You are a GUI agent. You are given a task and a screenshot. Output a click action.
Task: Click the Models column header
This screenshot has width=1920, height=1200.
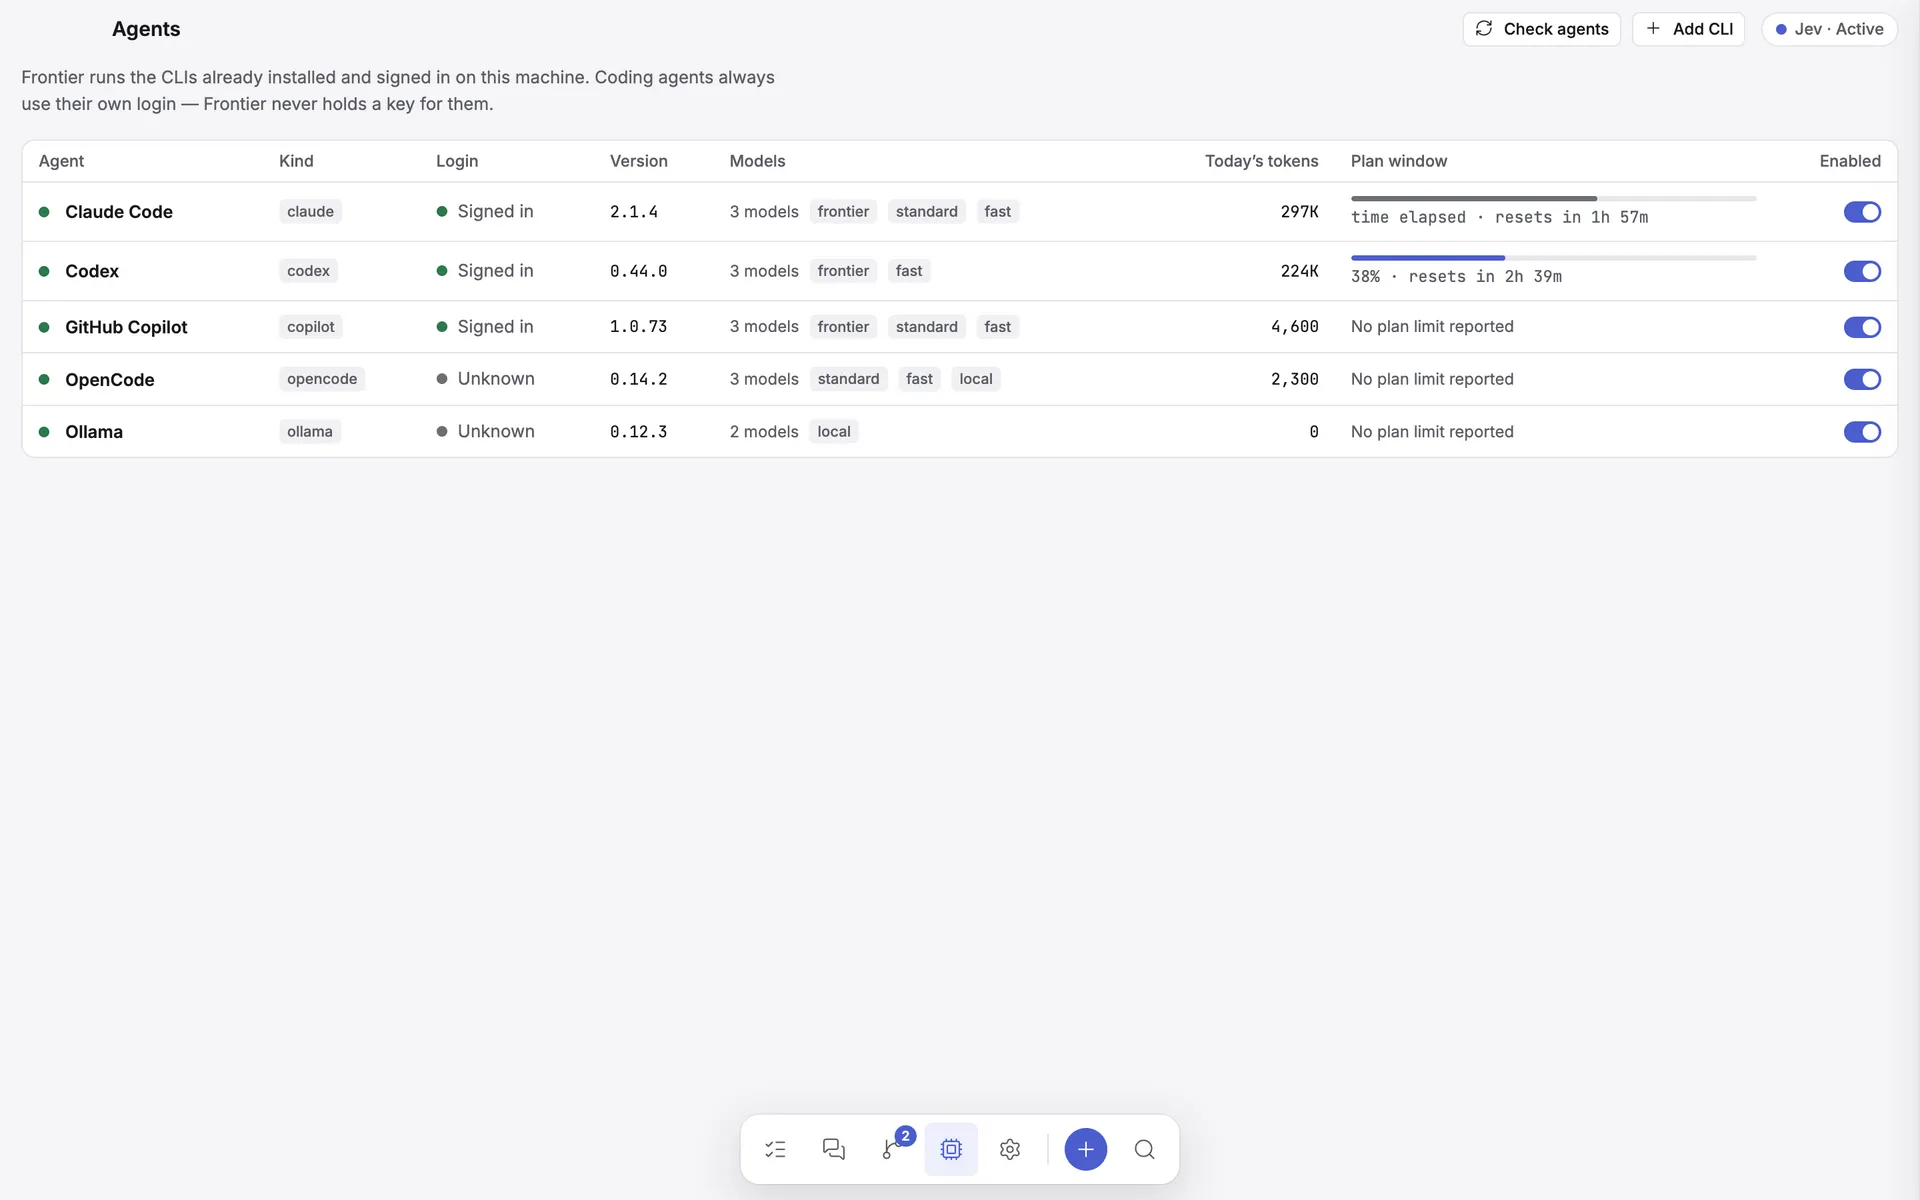click(757, 161)
